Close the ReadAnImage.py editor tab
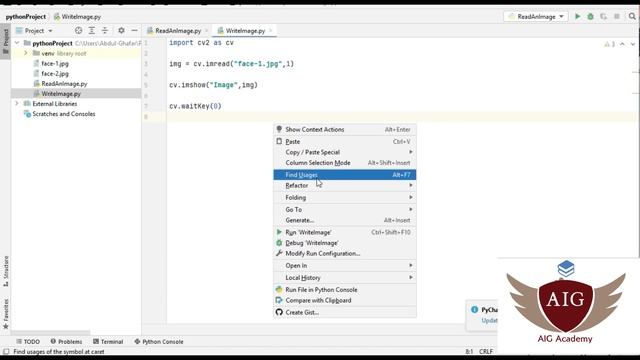The image size is (640, 360). click(x=207, y=31)
